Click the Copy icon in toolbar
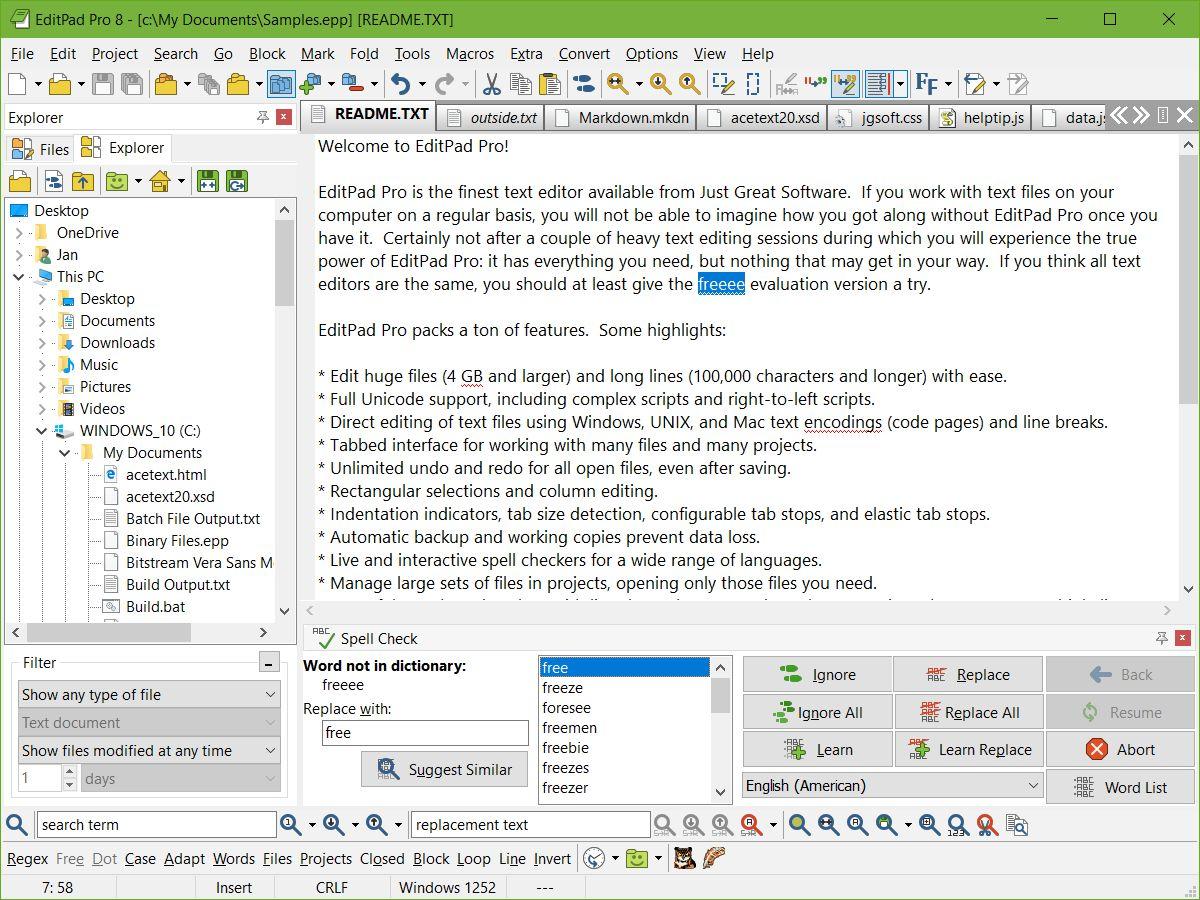 [x=520, y=85]
